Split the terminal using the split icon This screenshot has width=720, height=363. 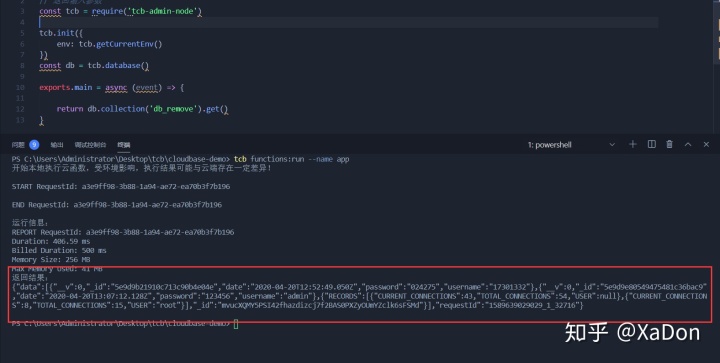tap(652, 145)
